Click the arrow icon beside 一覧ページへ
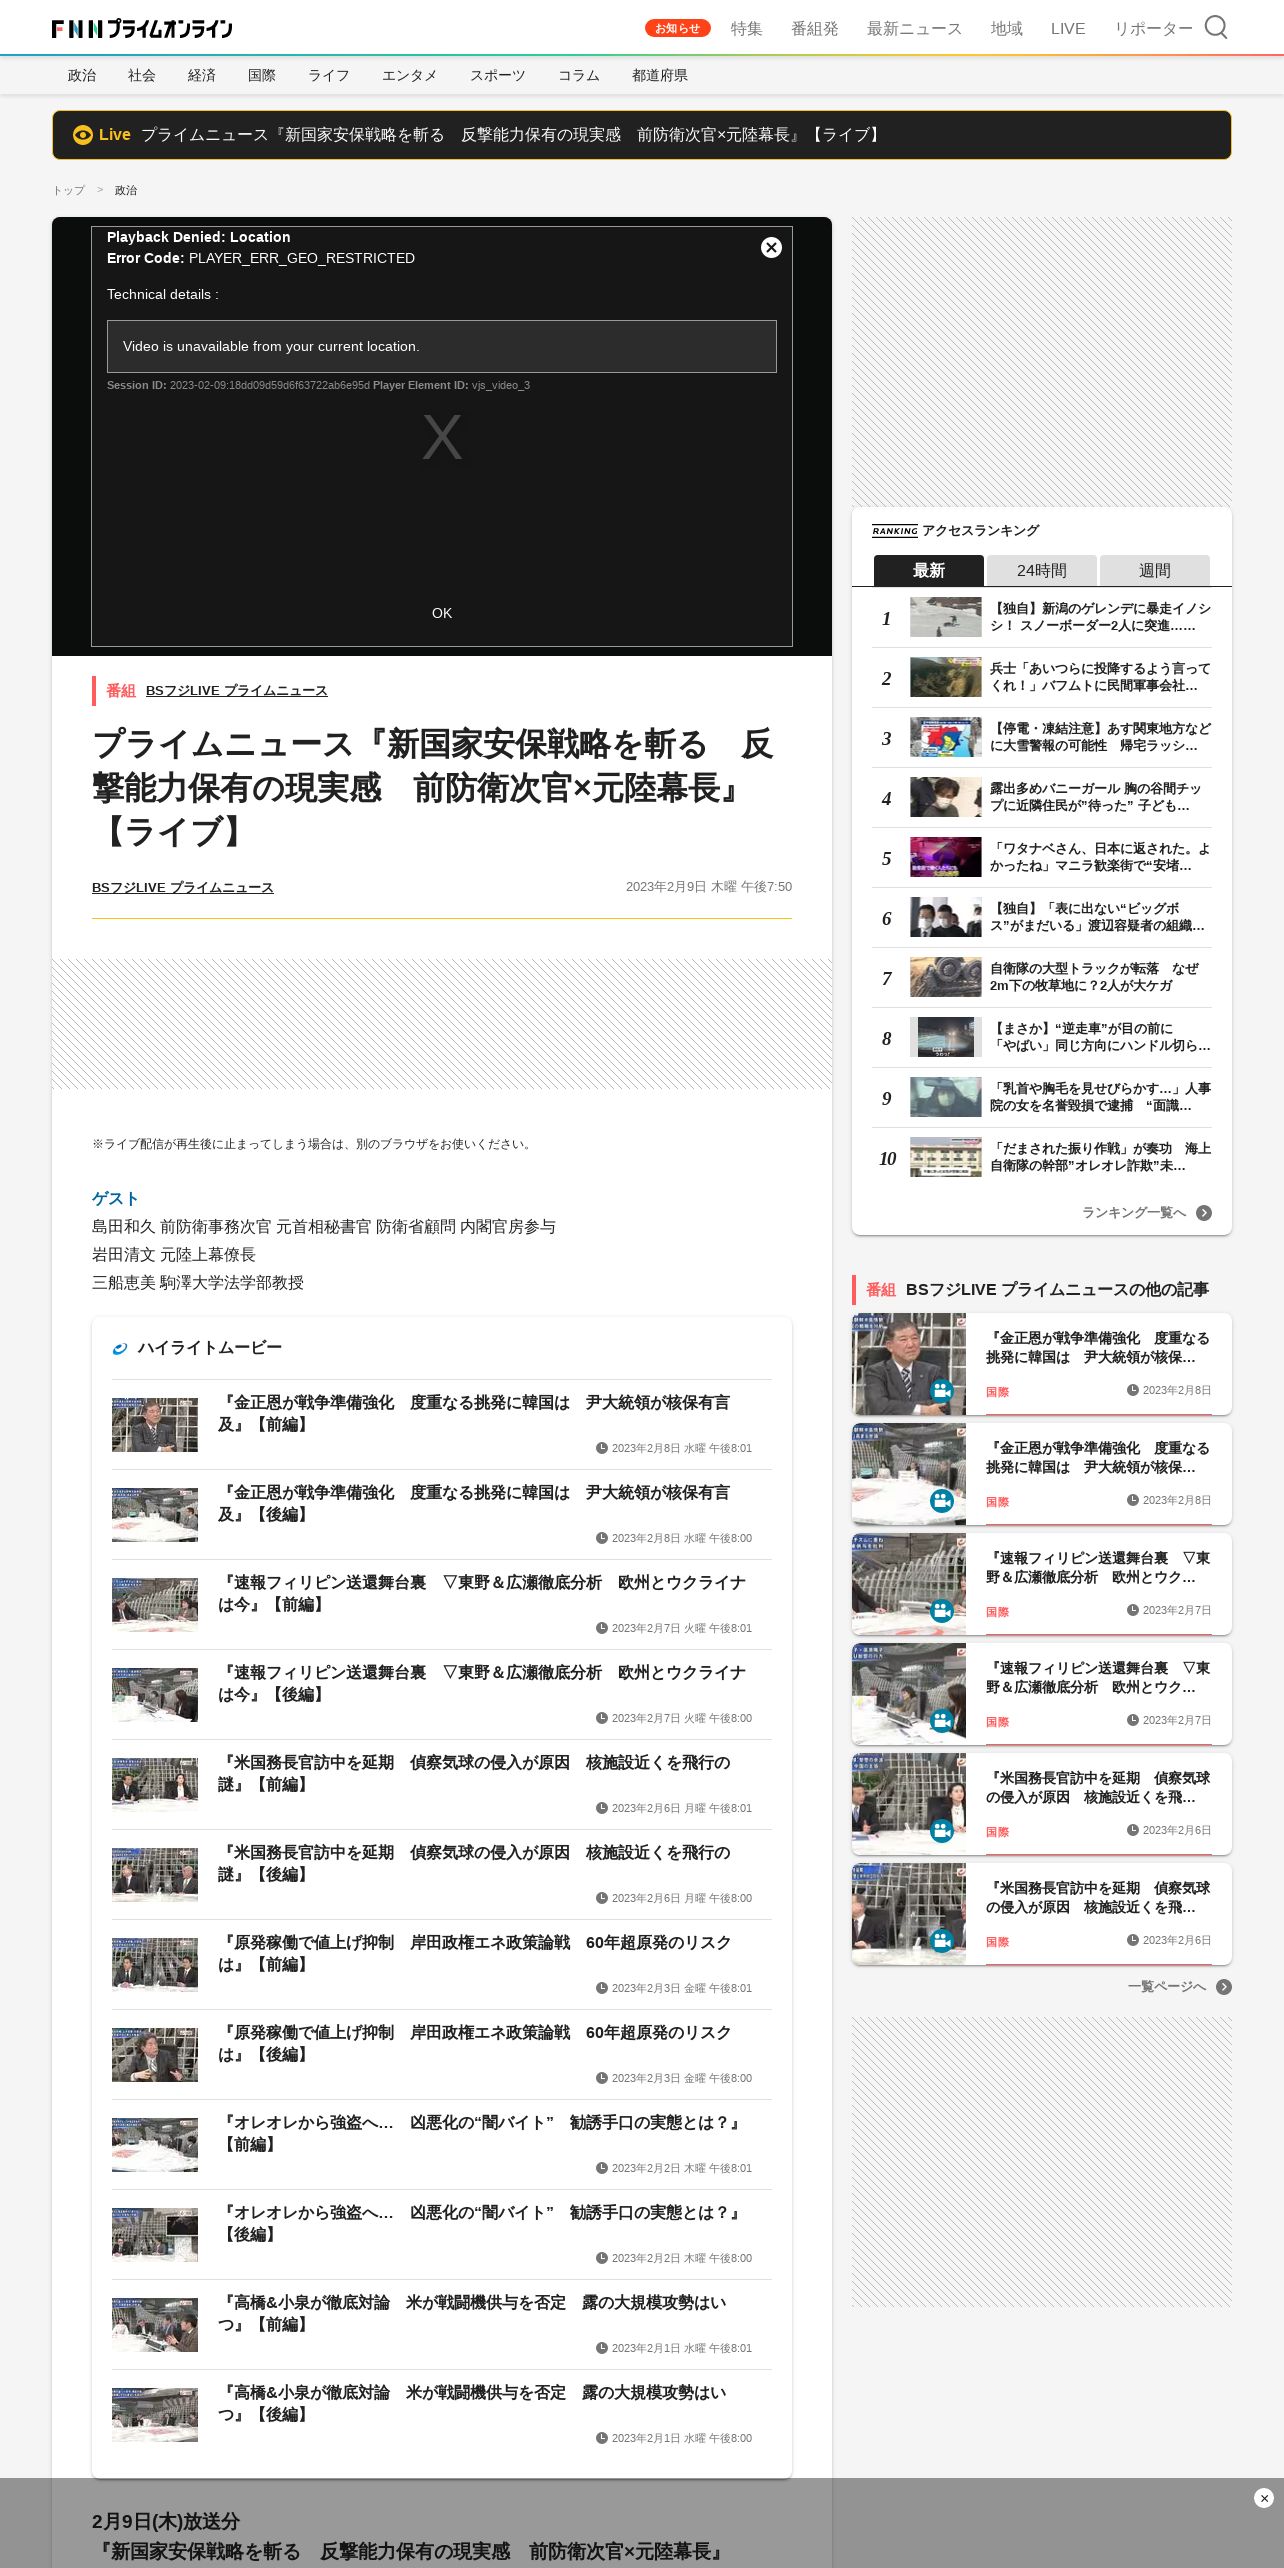 [x=1224, y=1987]
